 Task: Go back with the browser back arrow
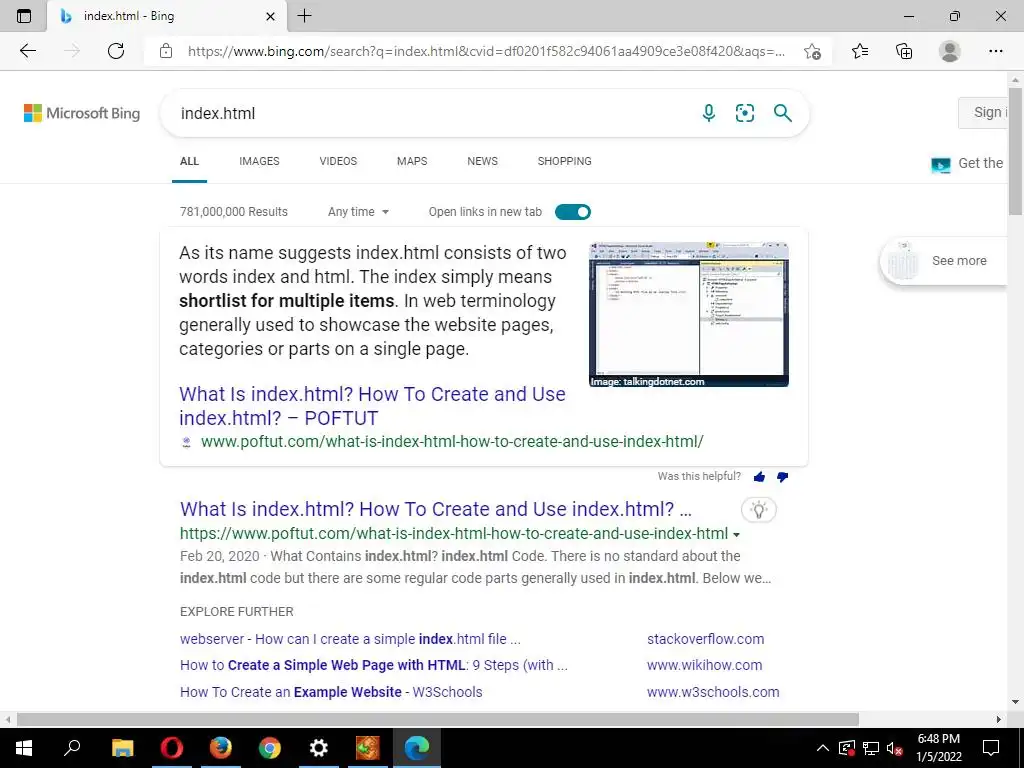27,51
